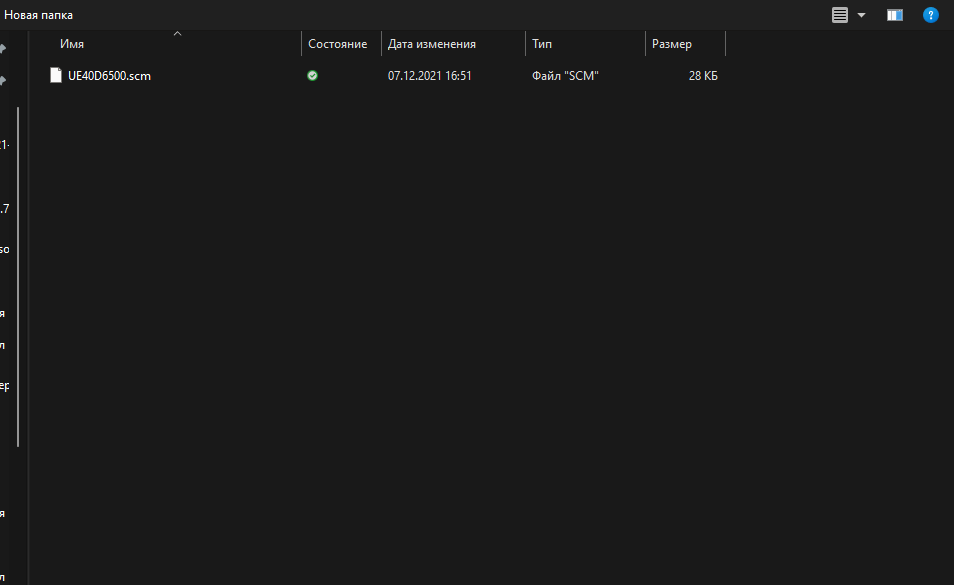
Task: Sort by the Дата изменения column header
Action: click(431, 44)
